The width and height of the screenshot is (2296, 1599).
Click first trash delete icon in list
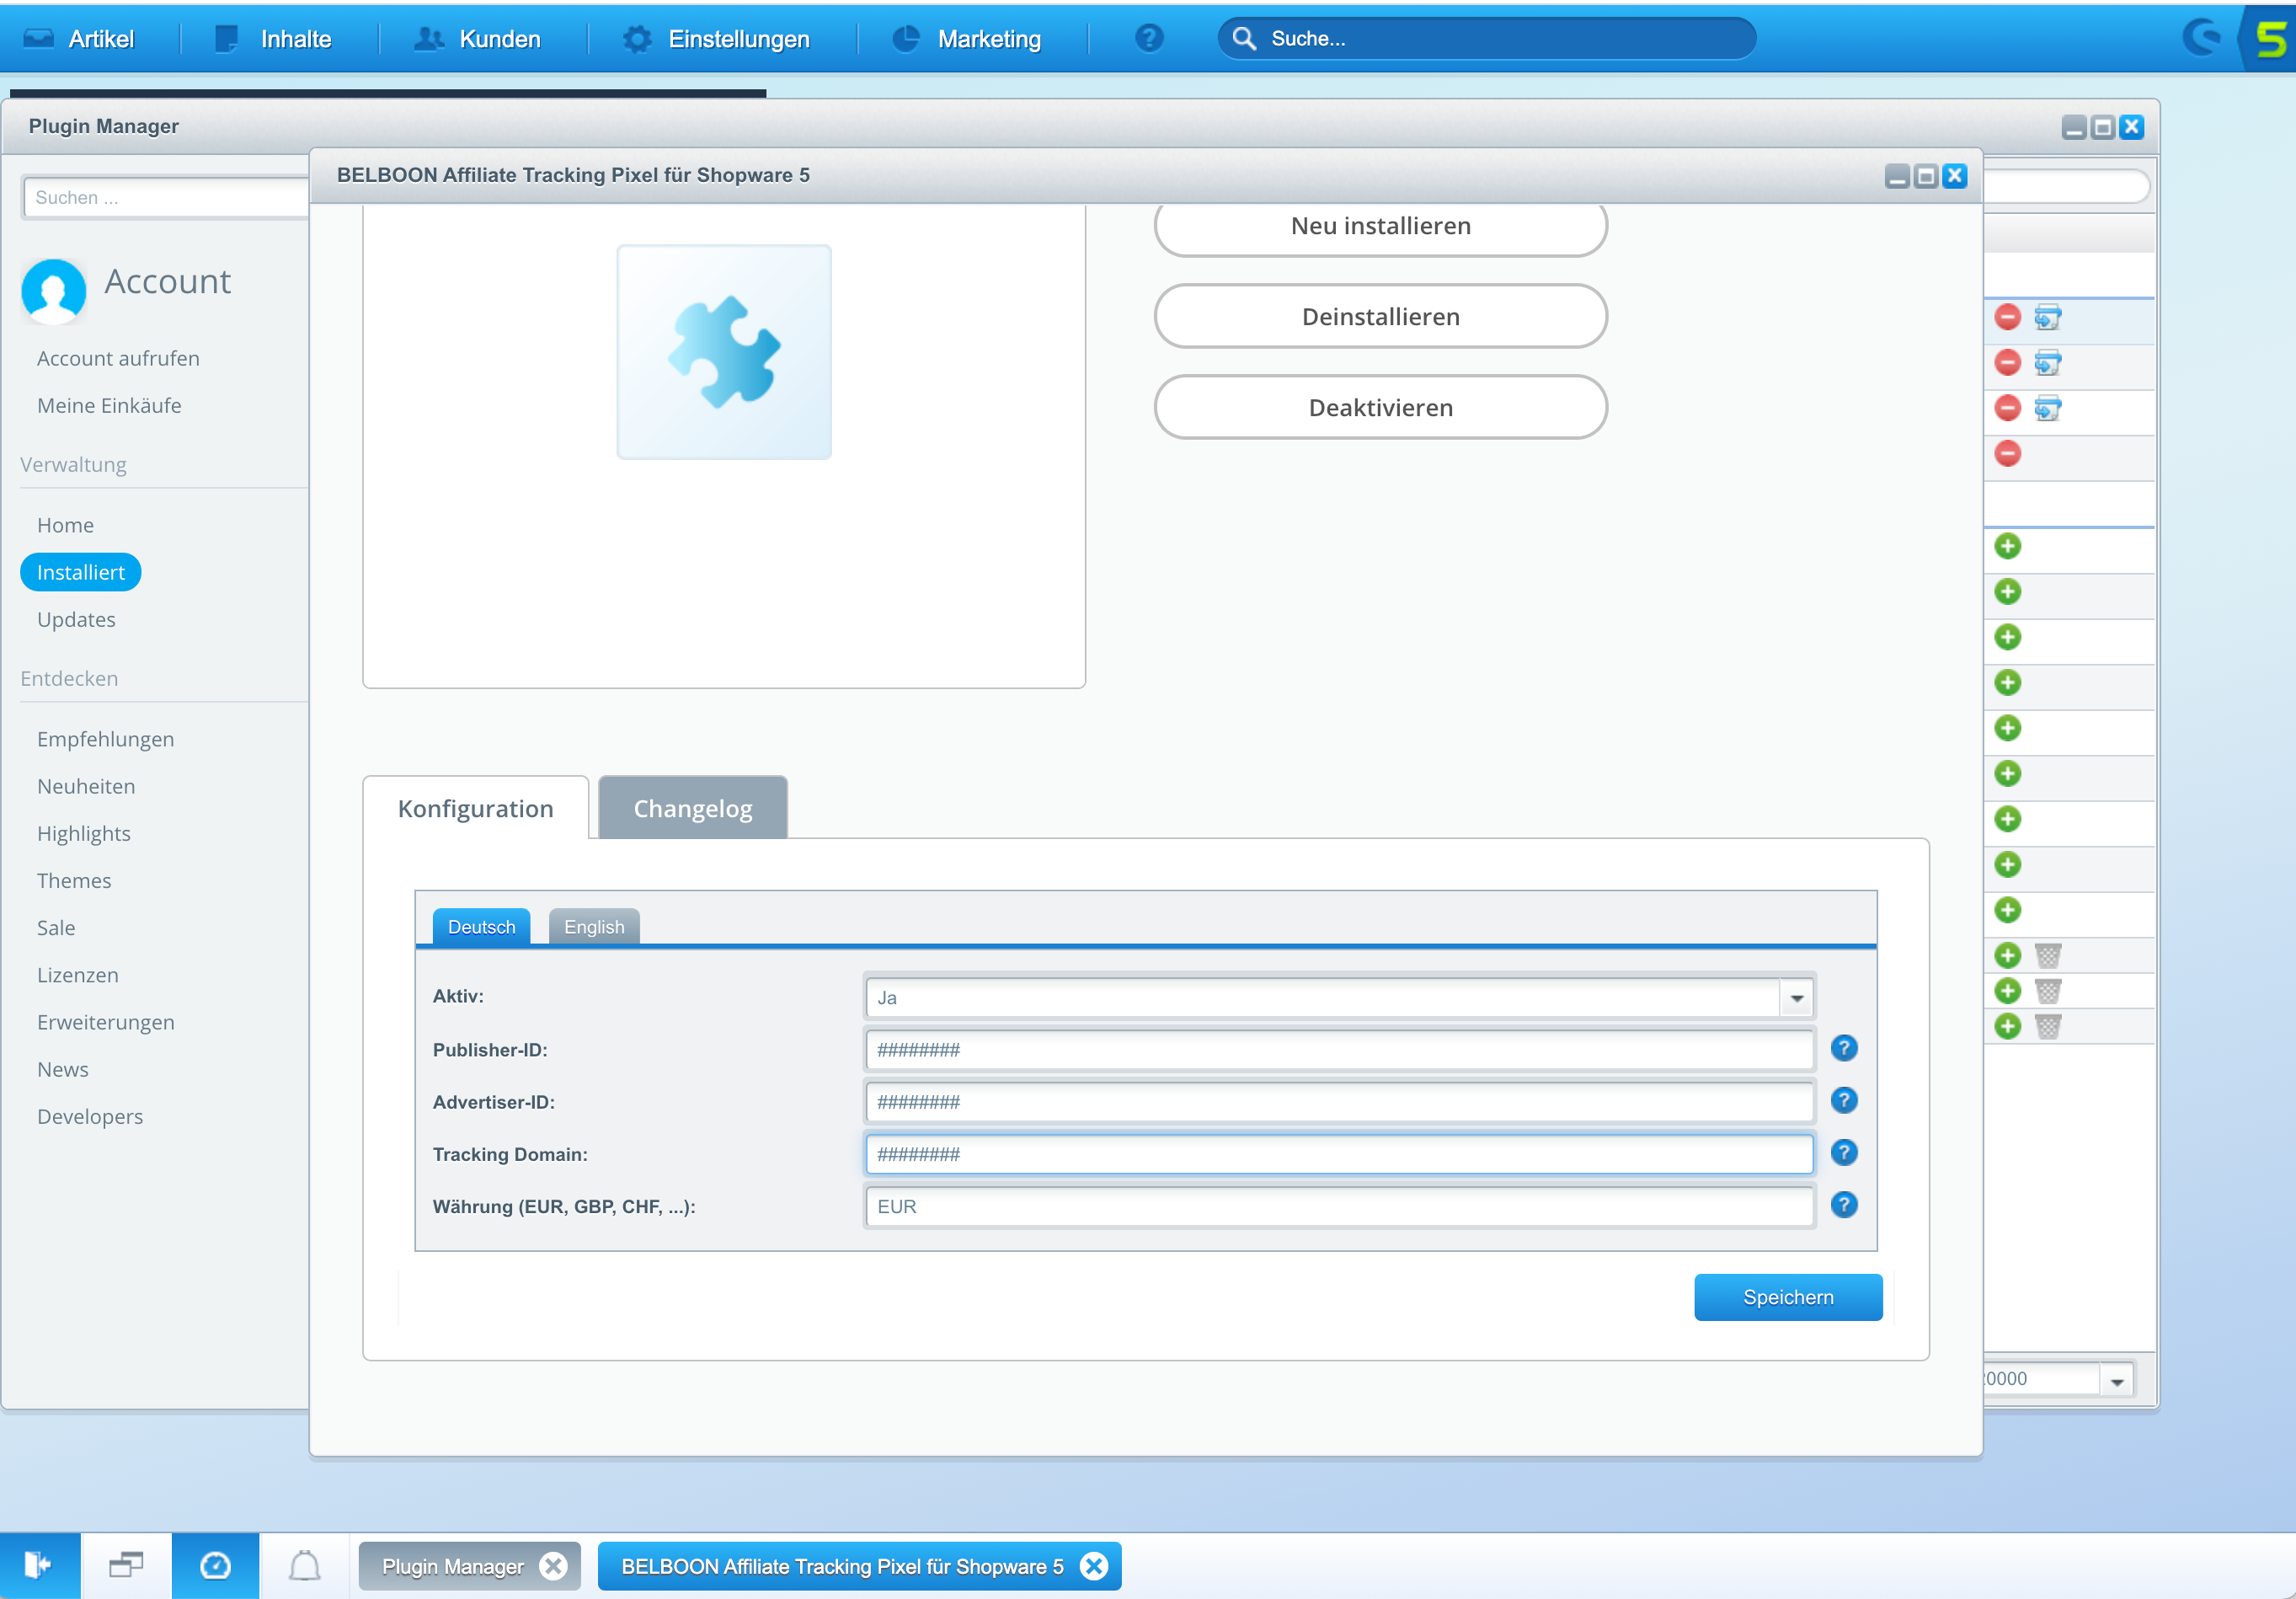click(2048, 955)
